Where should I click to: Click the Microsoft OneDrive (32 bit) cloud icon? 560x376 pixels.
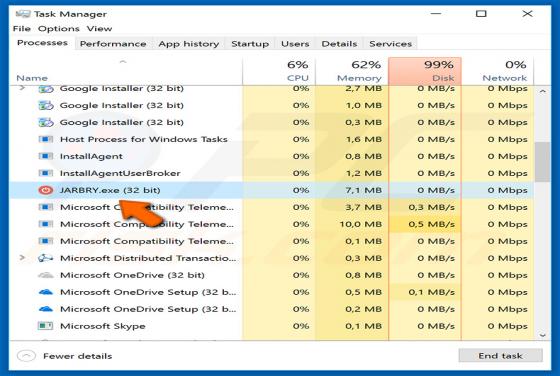point(46,275)
